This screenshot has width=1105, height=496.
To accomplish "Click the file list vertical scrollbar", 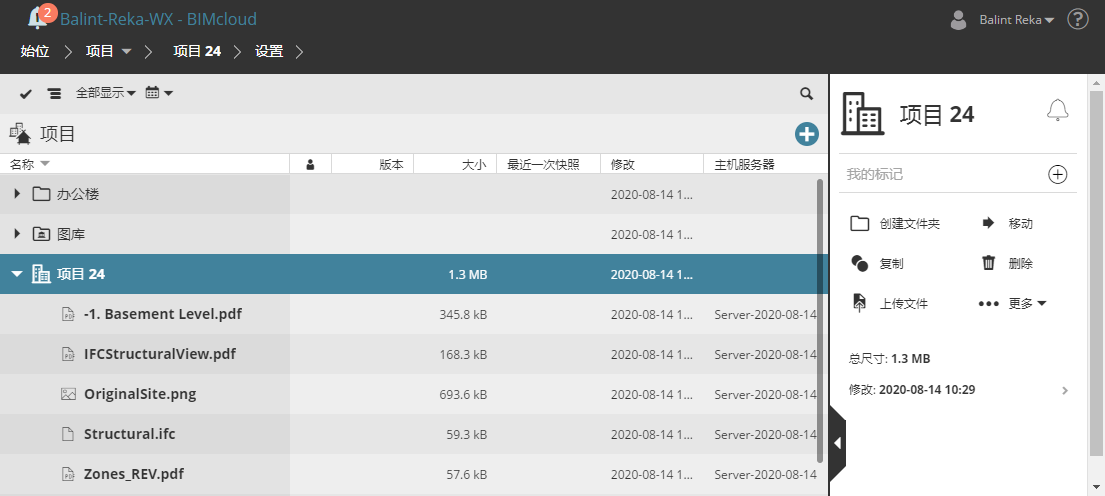I will (x=820, y=321).
